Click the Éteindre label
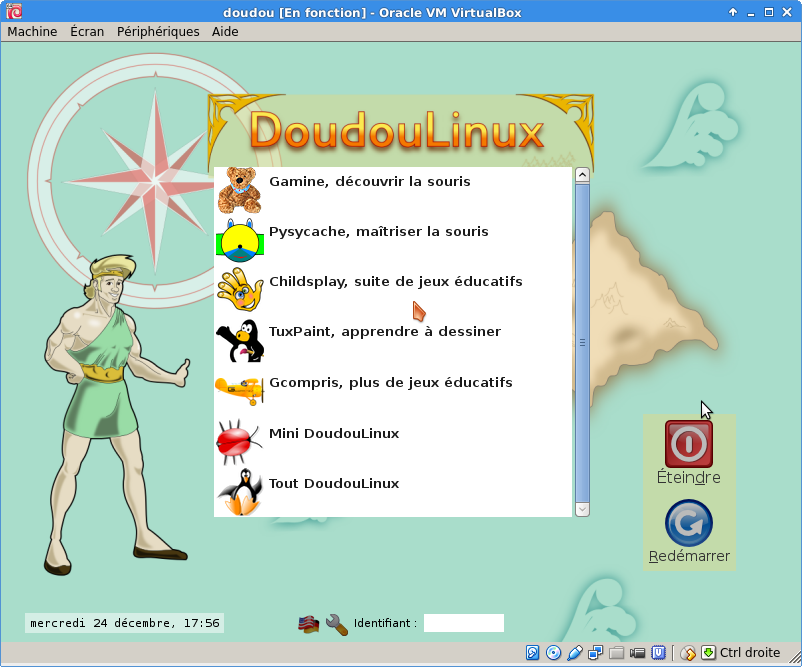Viewport: 802px width, 667px height. click(688, 477)
